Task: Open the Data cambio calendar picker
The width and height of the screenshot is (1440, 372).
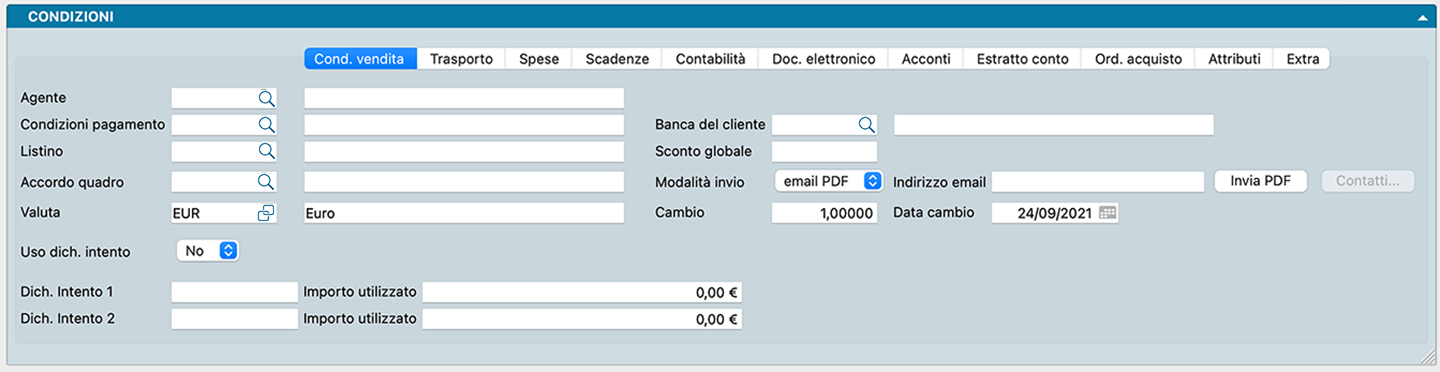Action: [1107, 213]
